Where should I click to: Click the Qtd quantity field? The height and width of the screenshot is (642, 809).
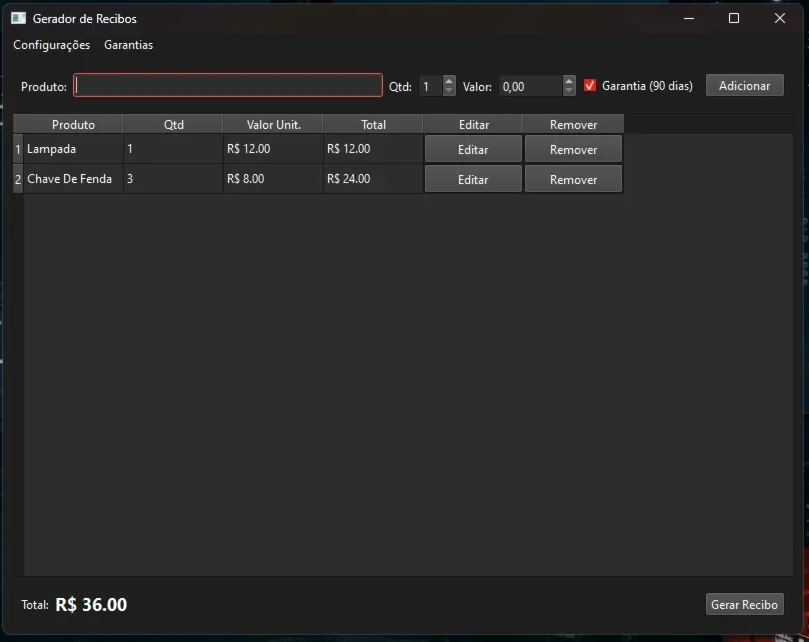431,86
